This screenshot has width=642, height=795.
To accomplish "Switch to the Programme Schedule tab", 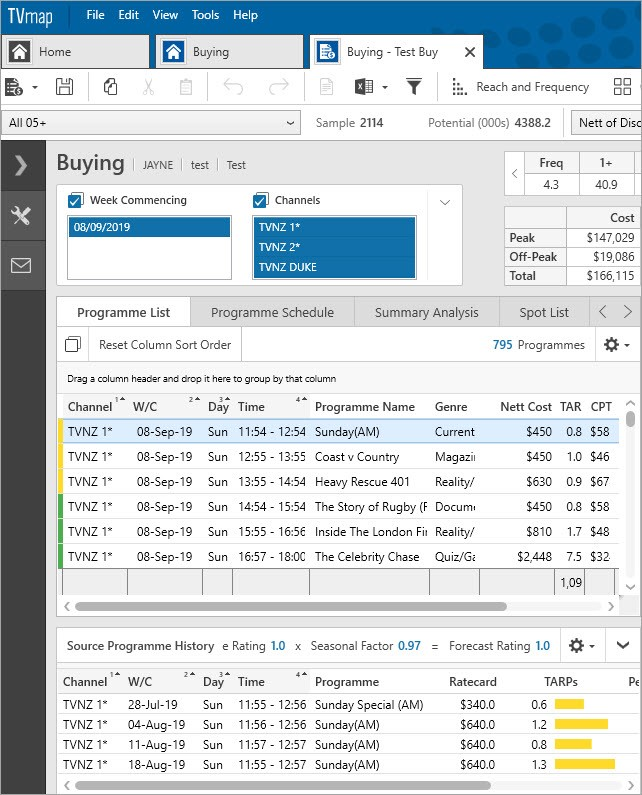I will 272,312.
